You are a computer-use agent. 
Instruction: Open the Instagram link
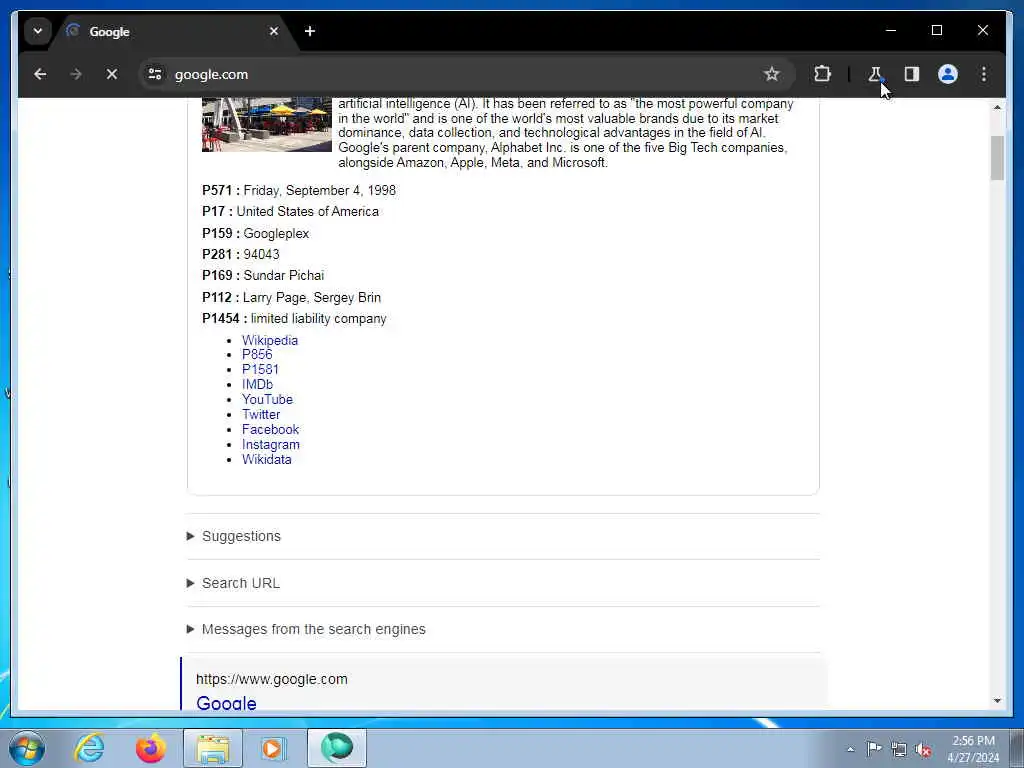click(x=270, y=445)
